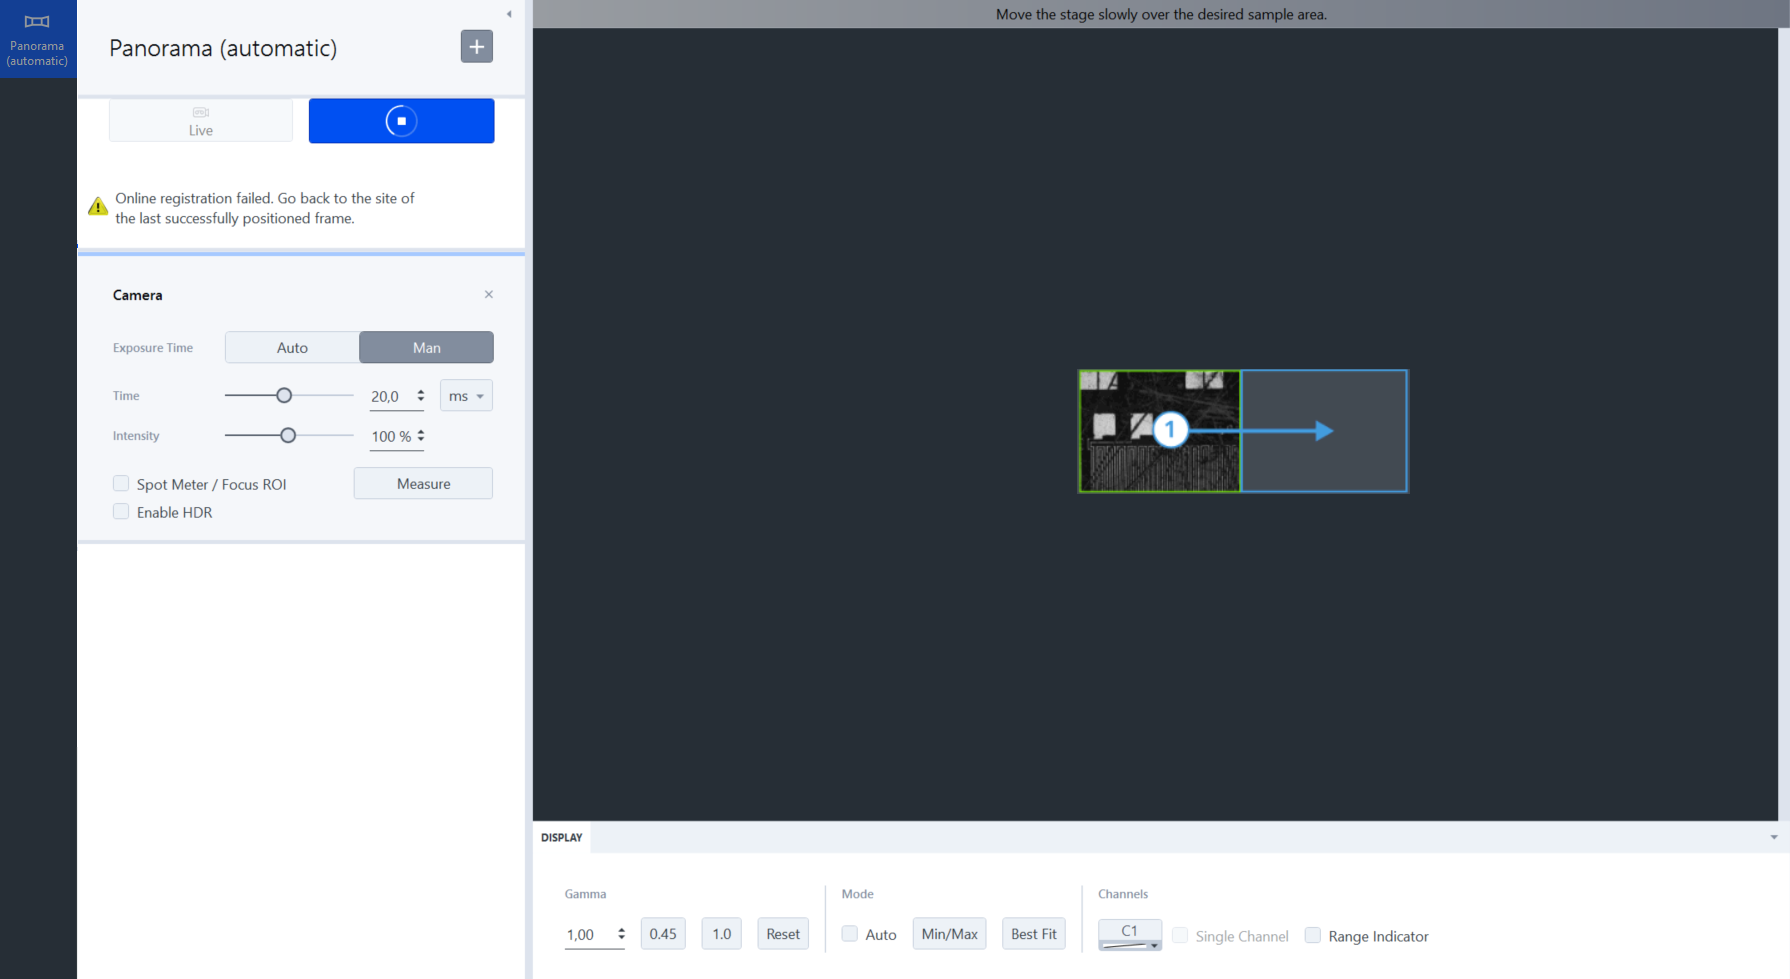The width and height of the screenshot is (1790, 979).
Task: Enable the Range Indicator checkbox
Action: (x=1313, y=936)
